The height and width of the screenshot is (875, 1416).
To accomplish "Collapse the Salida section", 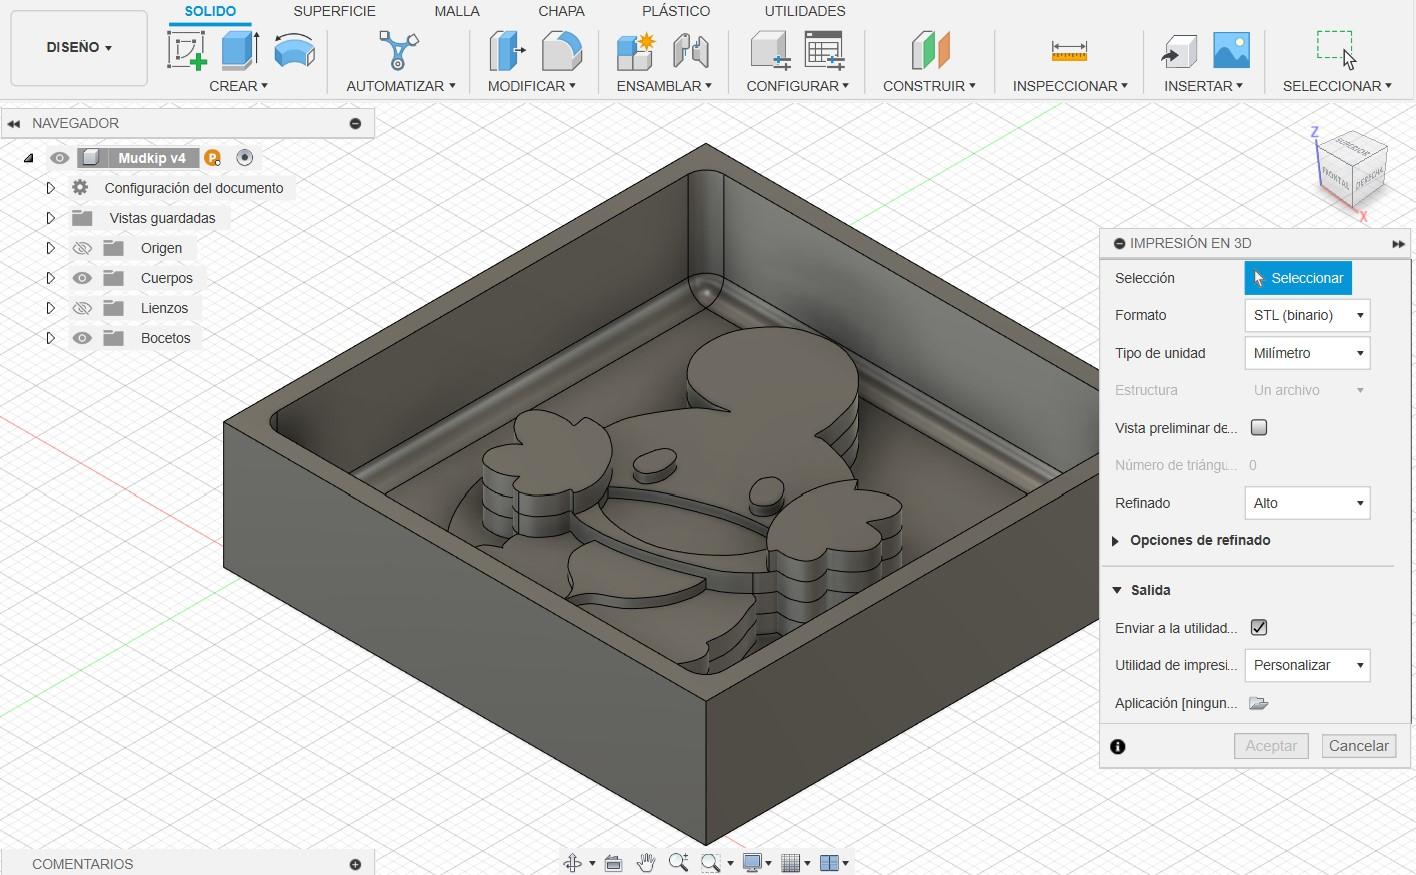I will coord(1117,590).
